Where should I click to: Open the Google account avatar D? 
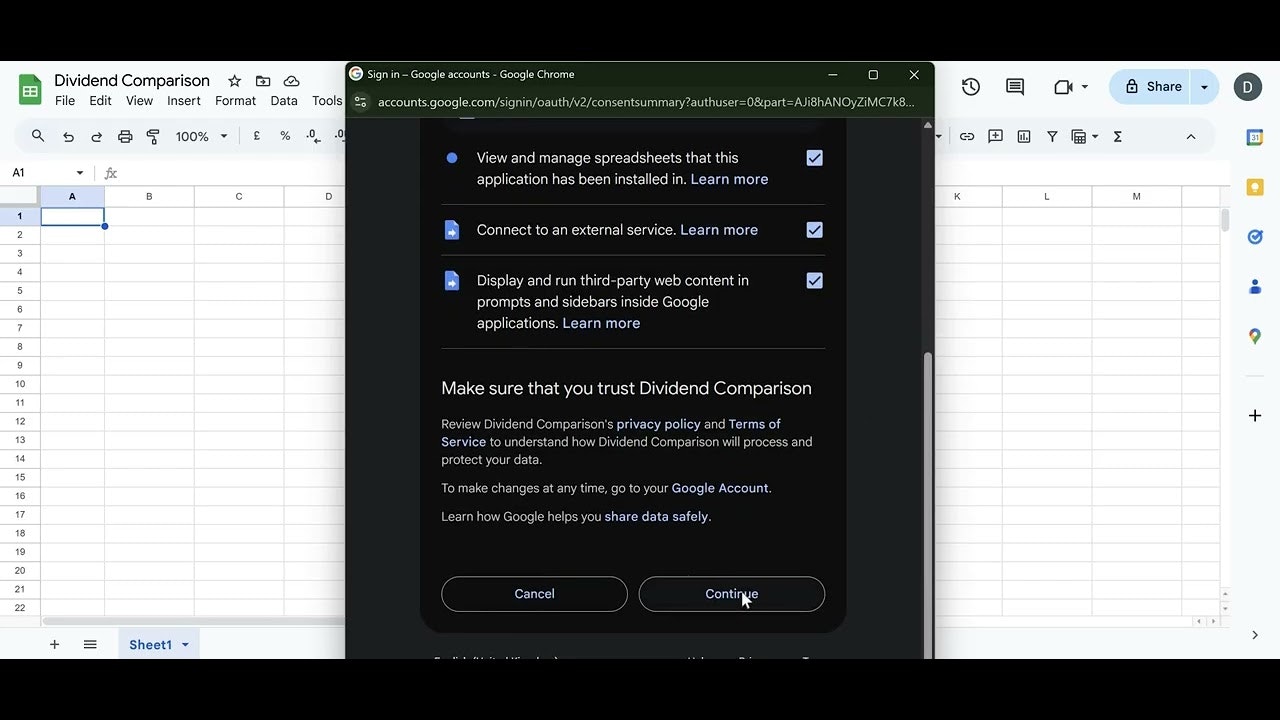coord(1248,87)
